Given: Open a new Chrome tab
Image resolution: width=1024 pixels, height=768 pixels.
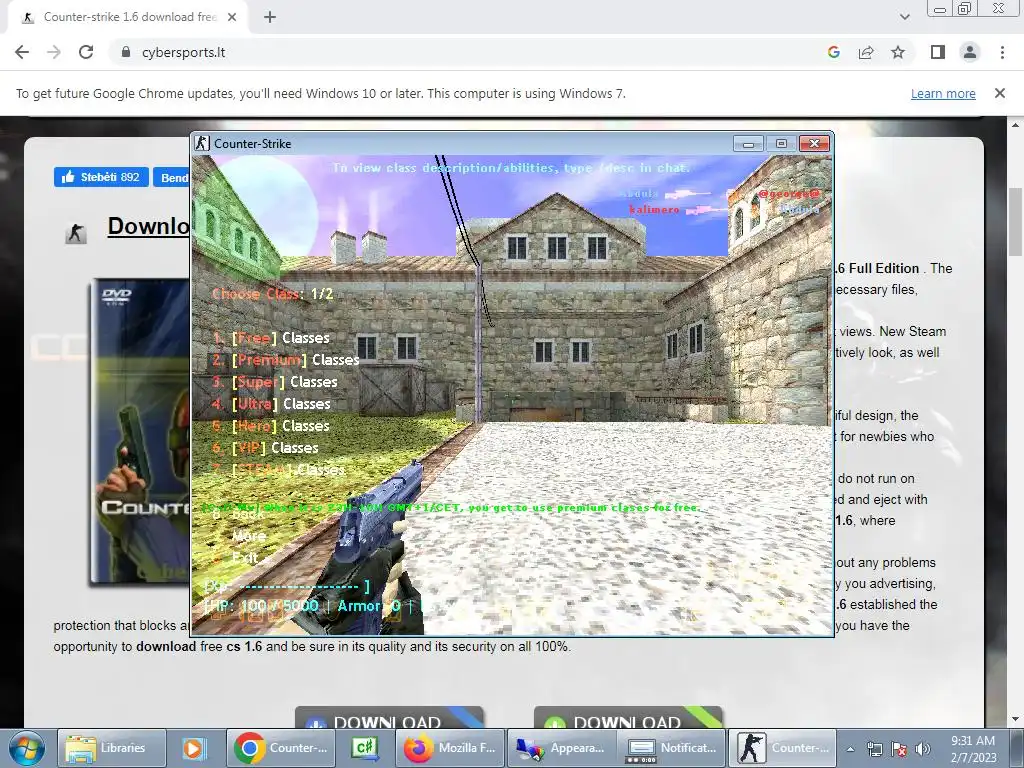Looking at the screenshot, I should click(x=270, y=17).
